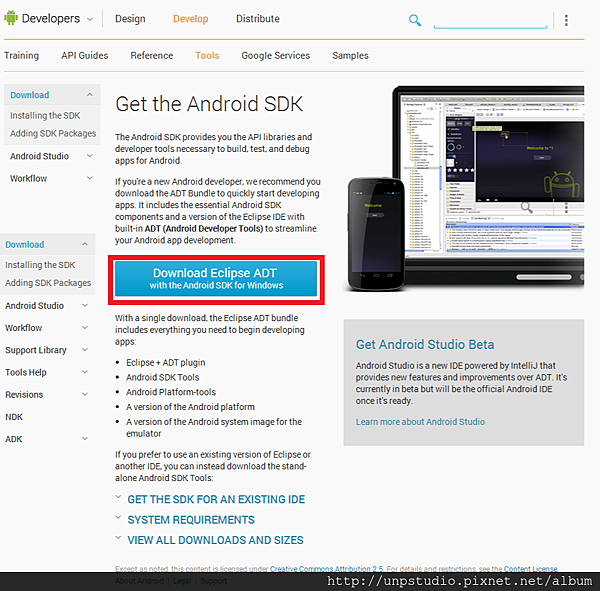This screenshot has width=600, height=591.
Task: Click A version of the Android platform bullet
Action: point(190,407)
